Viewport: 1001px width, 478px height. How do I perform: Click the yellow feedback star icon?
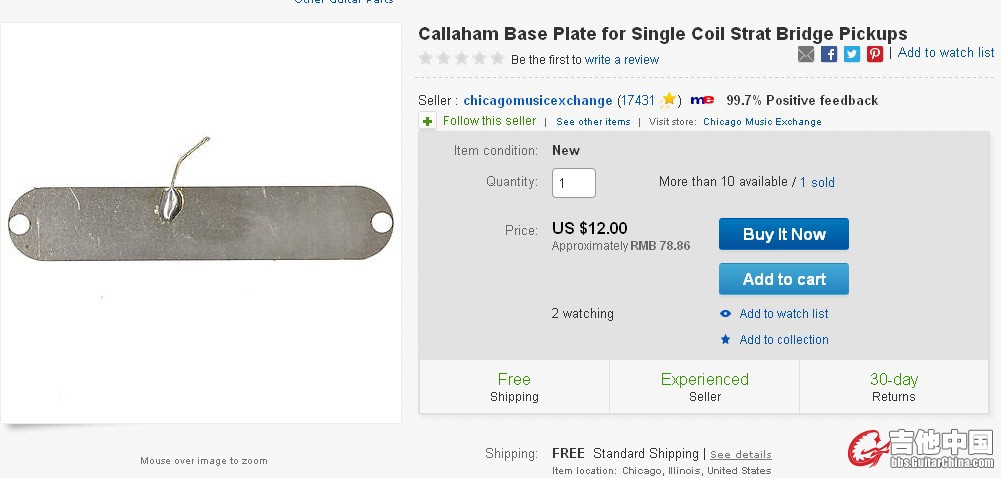(x=669, y=100)
